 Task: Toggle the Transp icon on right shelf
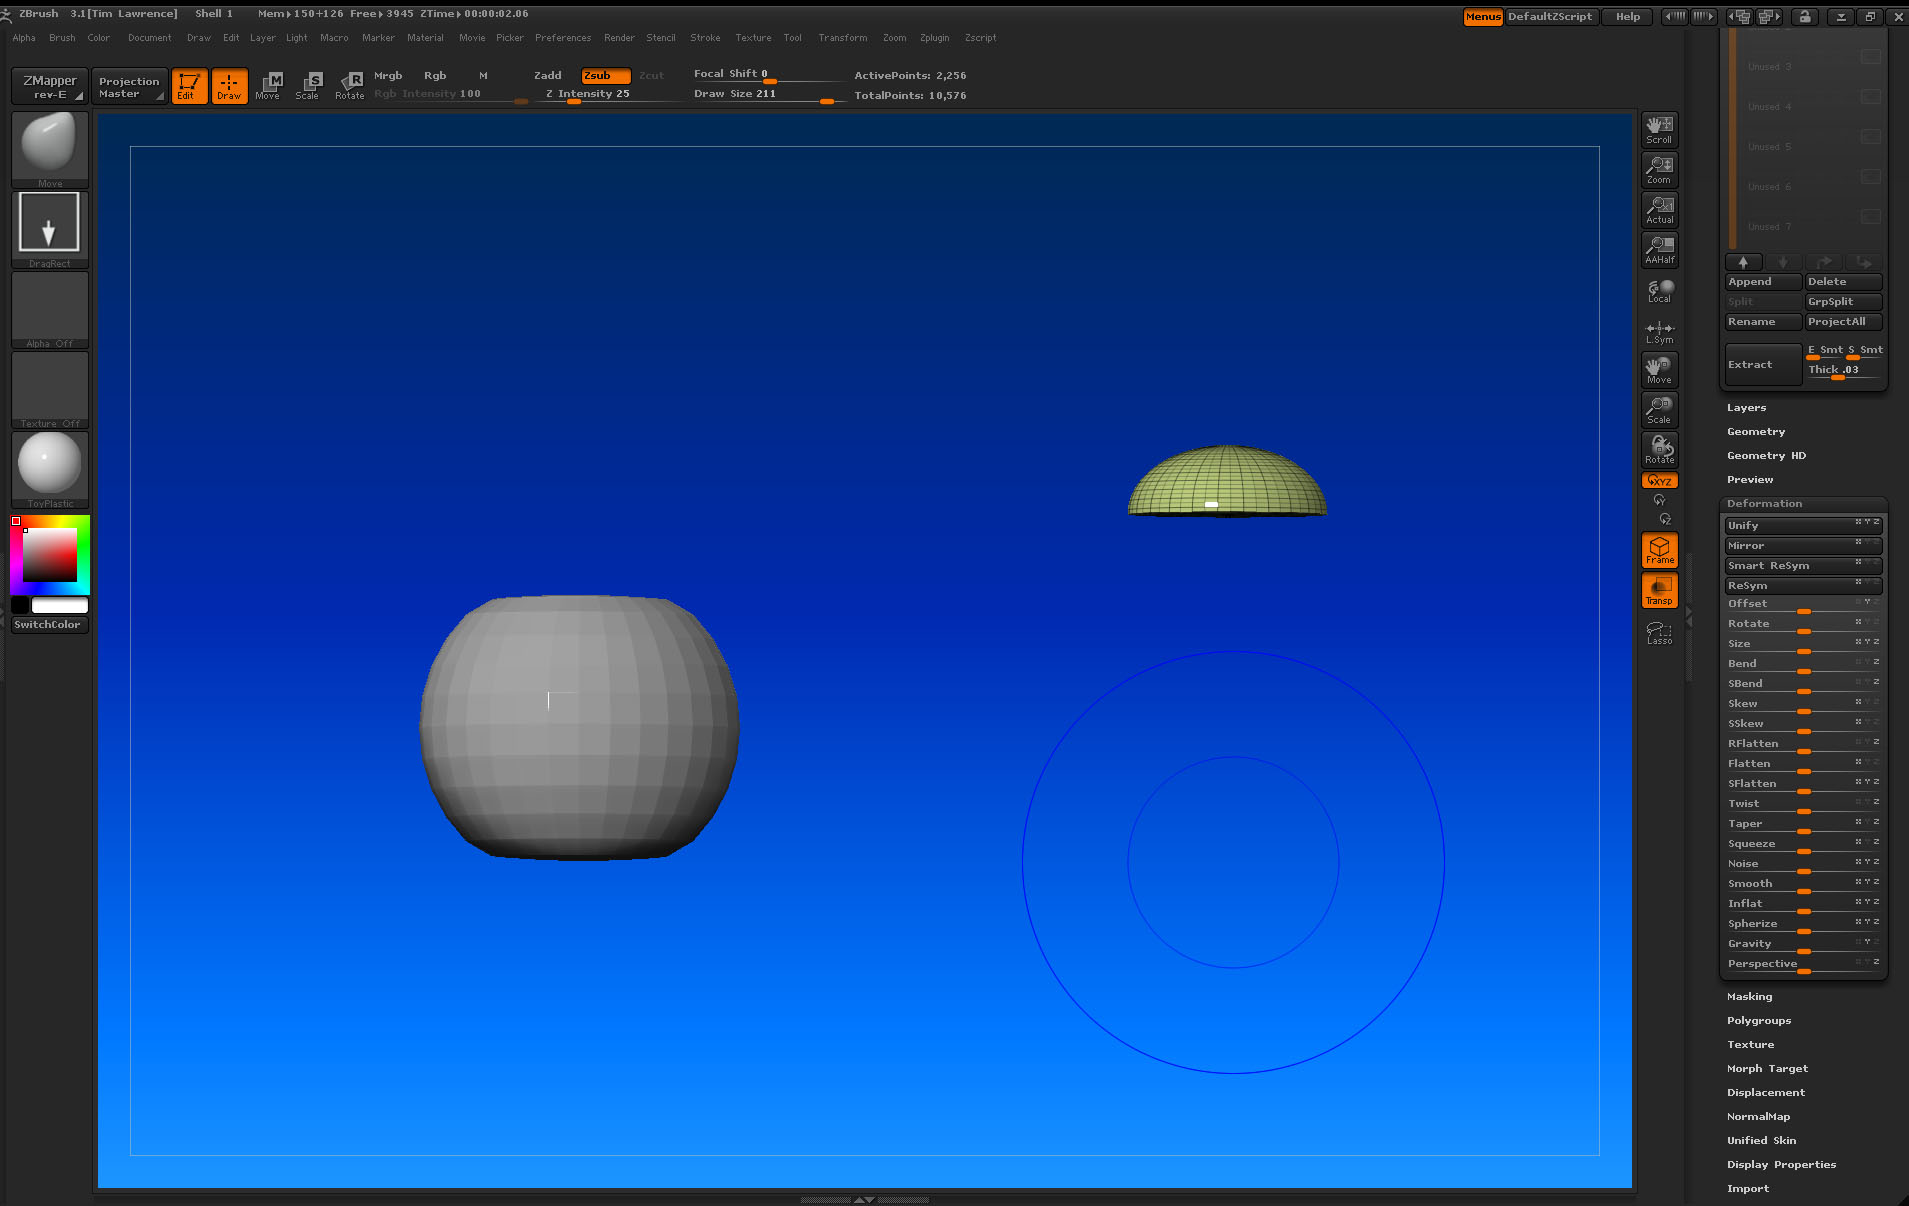coord(1659,590)
